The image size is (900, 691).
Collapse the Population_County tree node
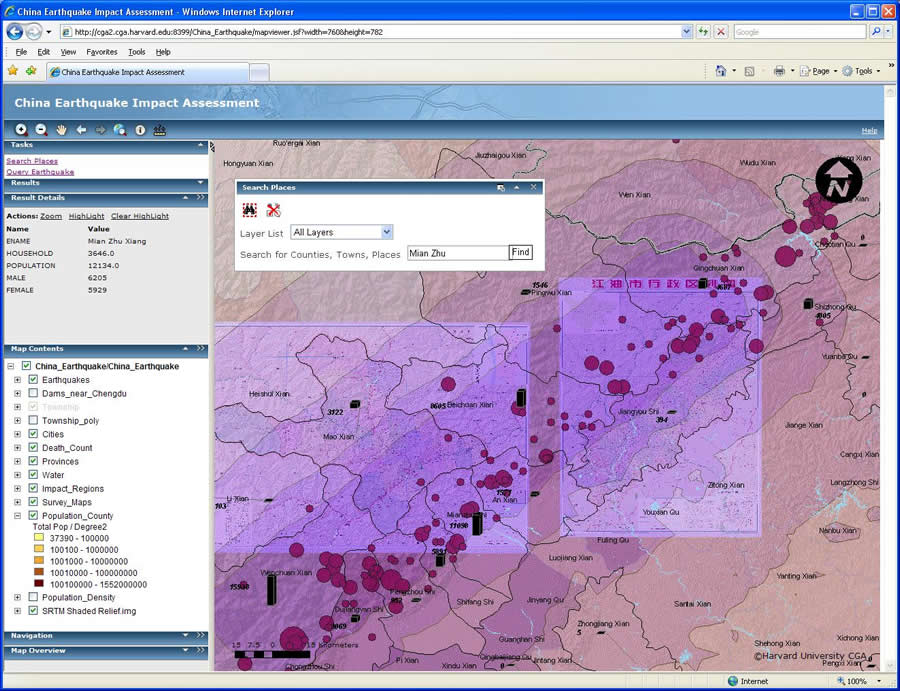tap(17, 516)
